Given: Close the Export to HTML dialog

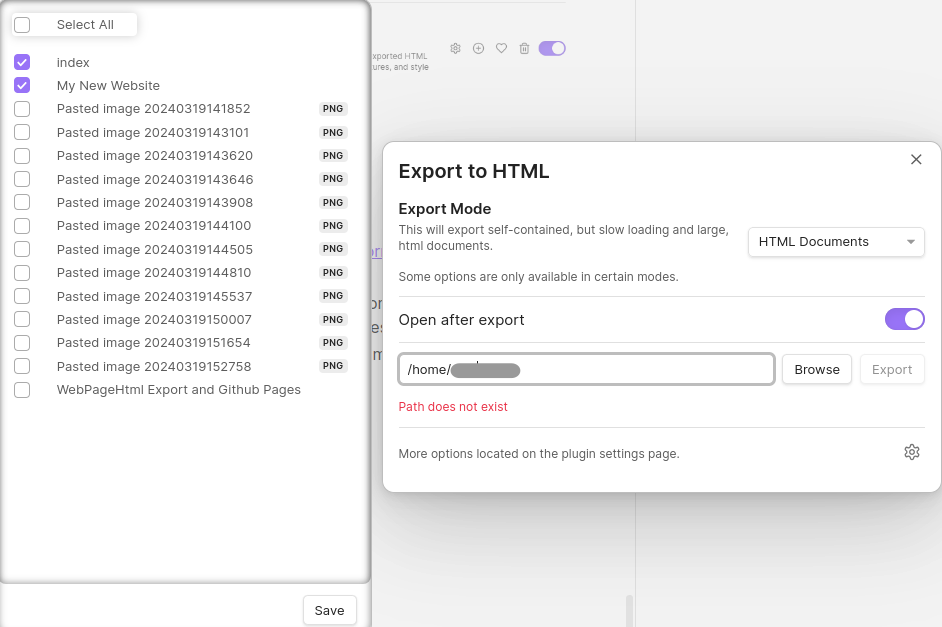Looking at the screenshot, I should click(x=916, y=159).
